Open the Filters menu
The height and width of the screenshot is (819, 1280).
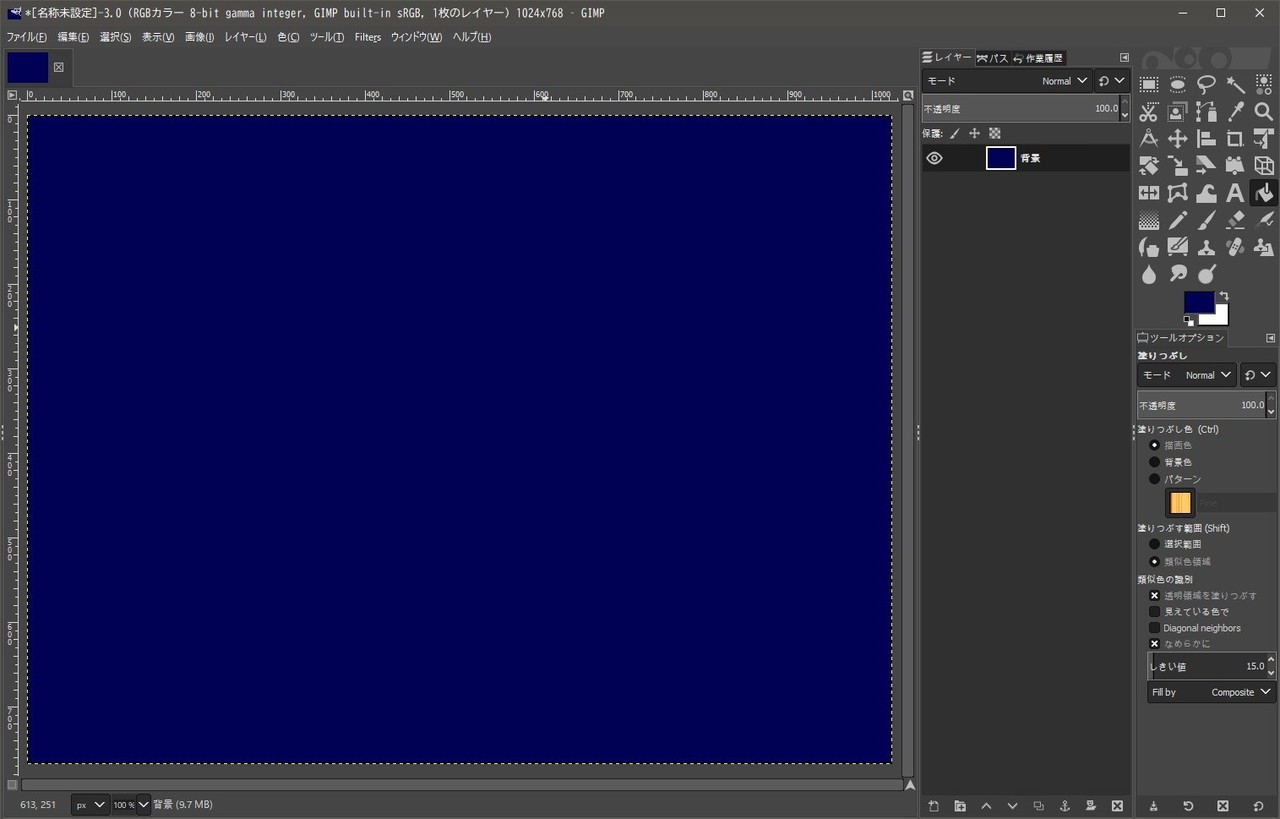point(368,37)
